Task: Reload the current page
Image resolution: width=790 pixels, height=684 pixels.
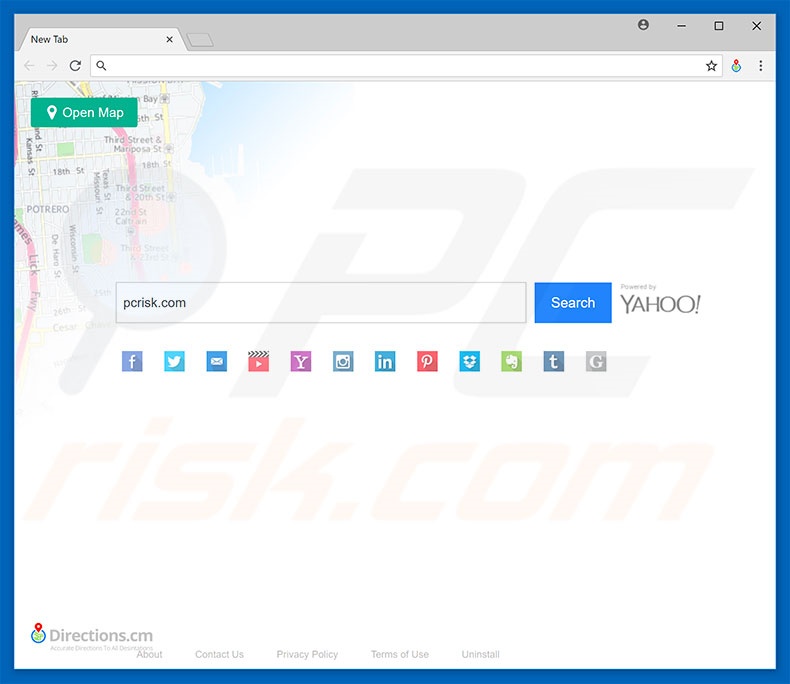Action: pos(76,66)
